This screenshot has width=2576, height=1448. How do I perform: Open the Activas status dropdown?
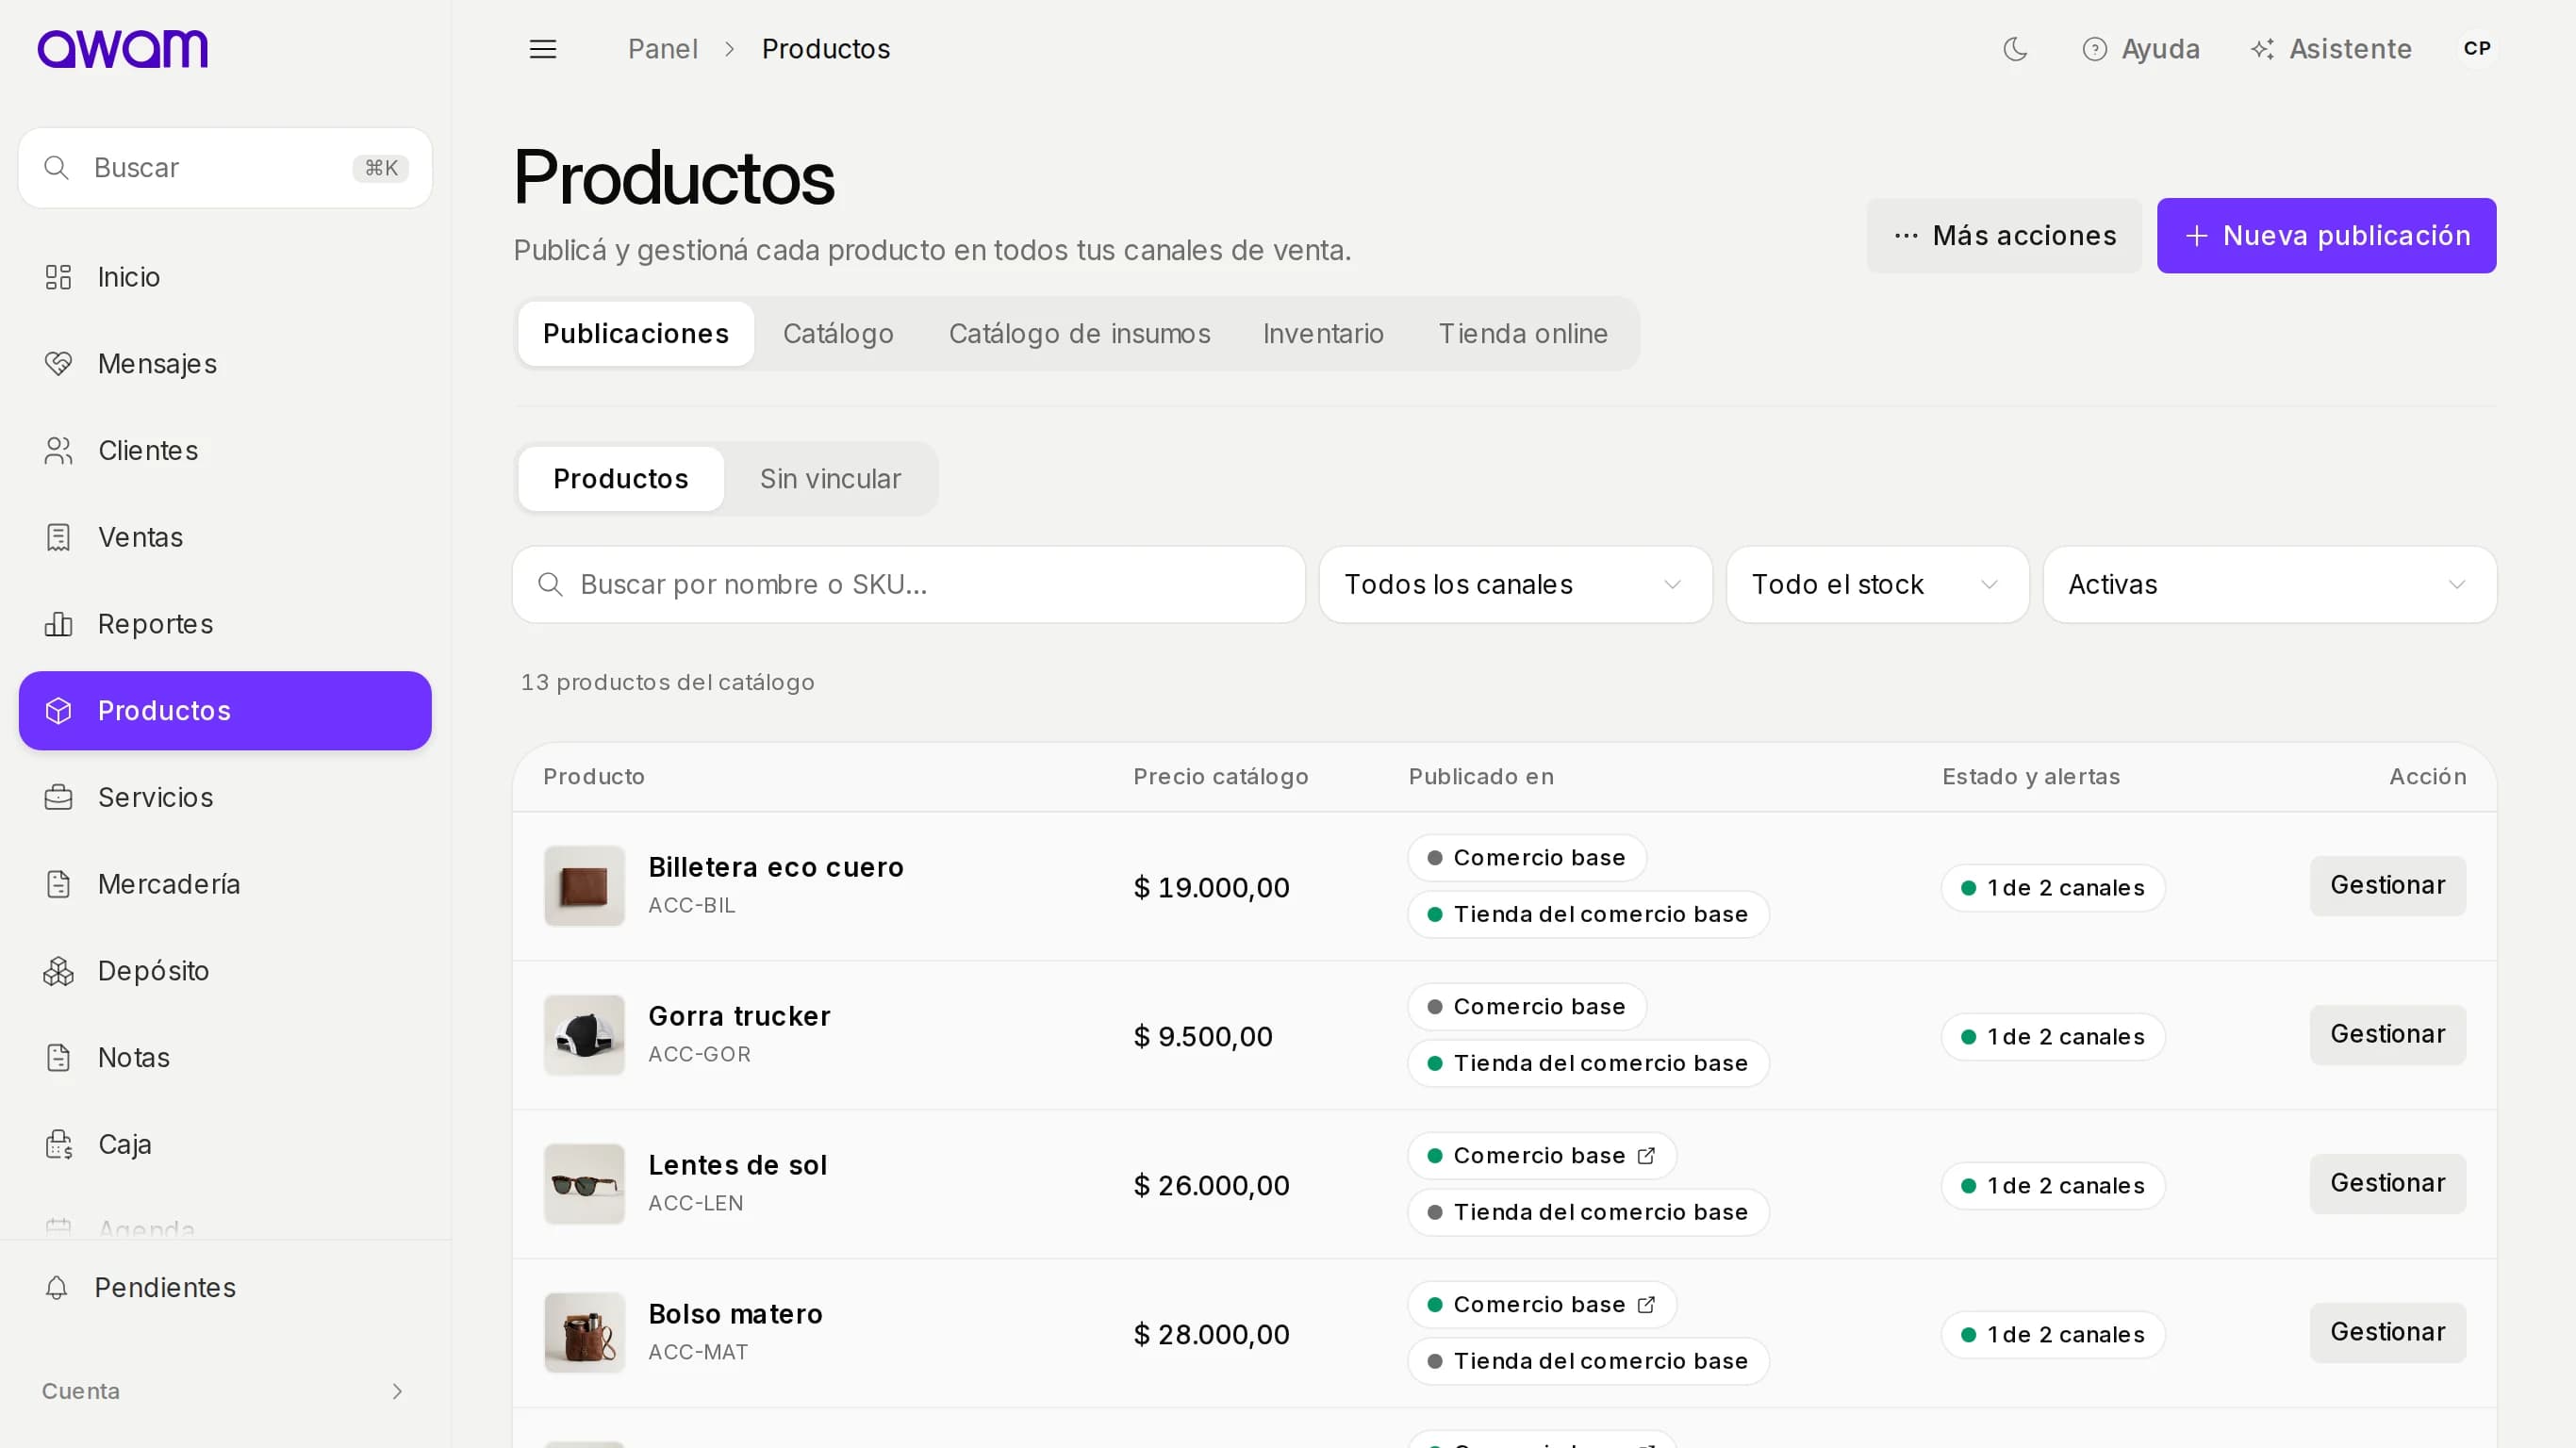pos(2269,585)
